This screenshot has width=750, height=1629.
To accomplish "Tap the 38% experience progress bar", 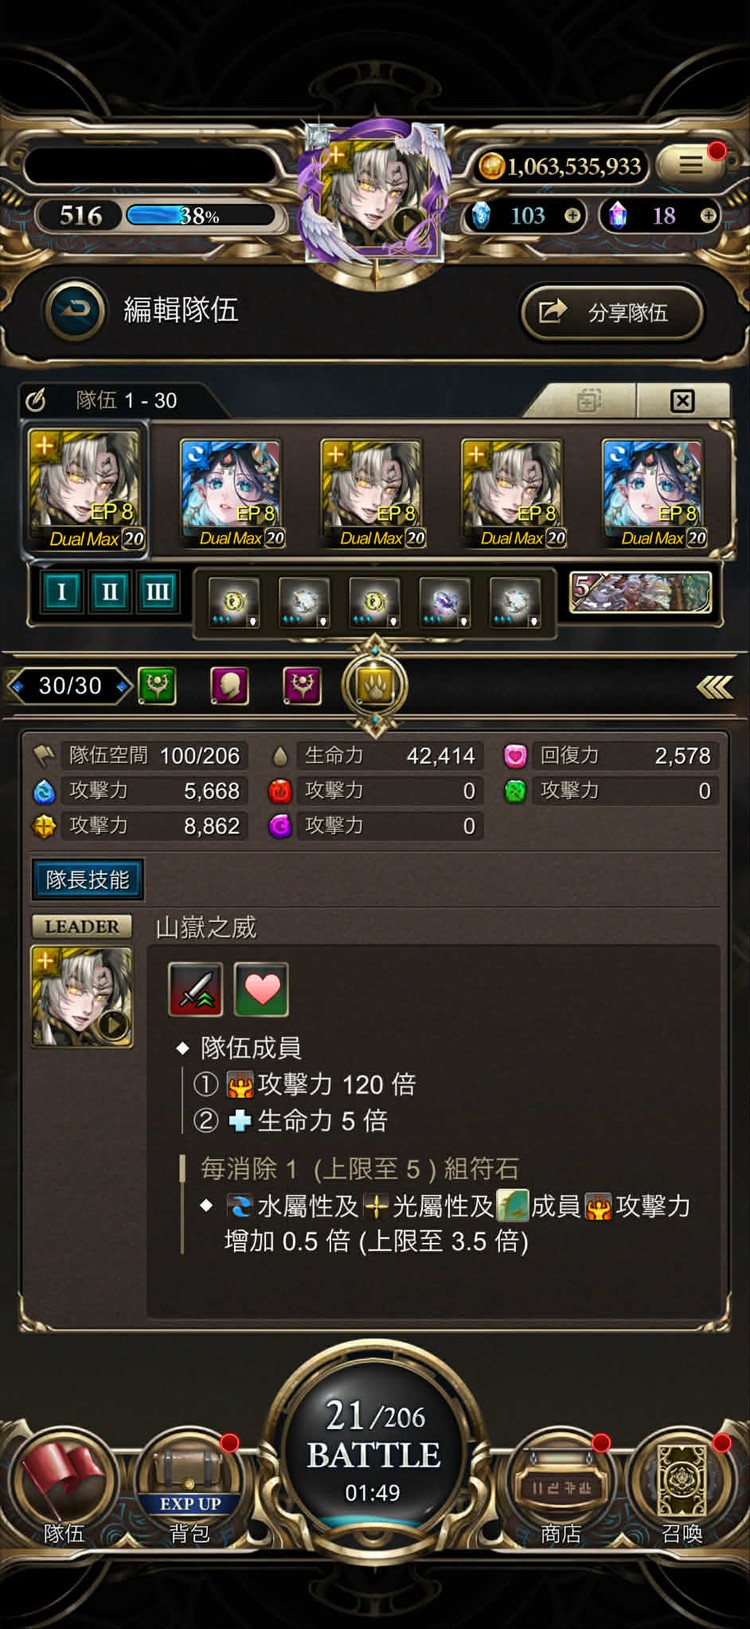I will coord(201,215).
